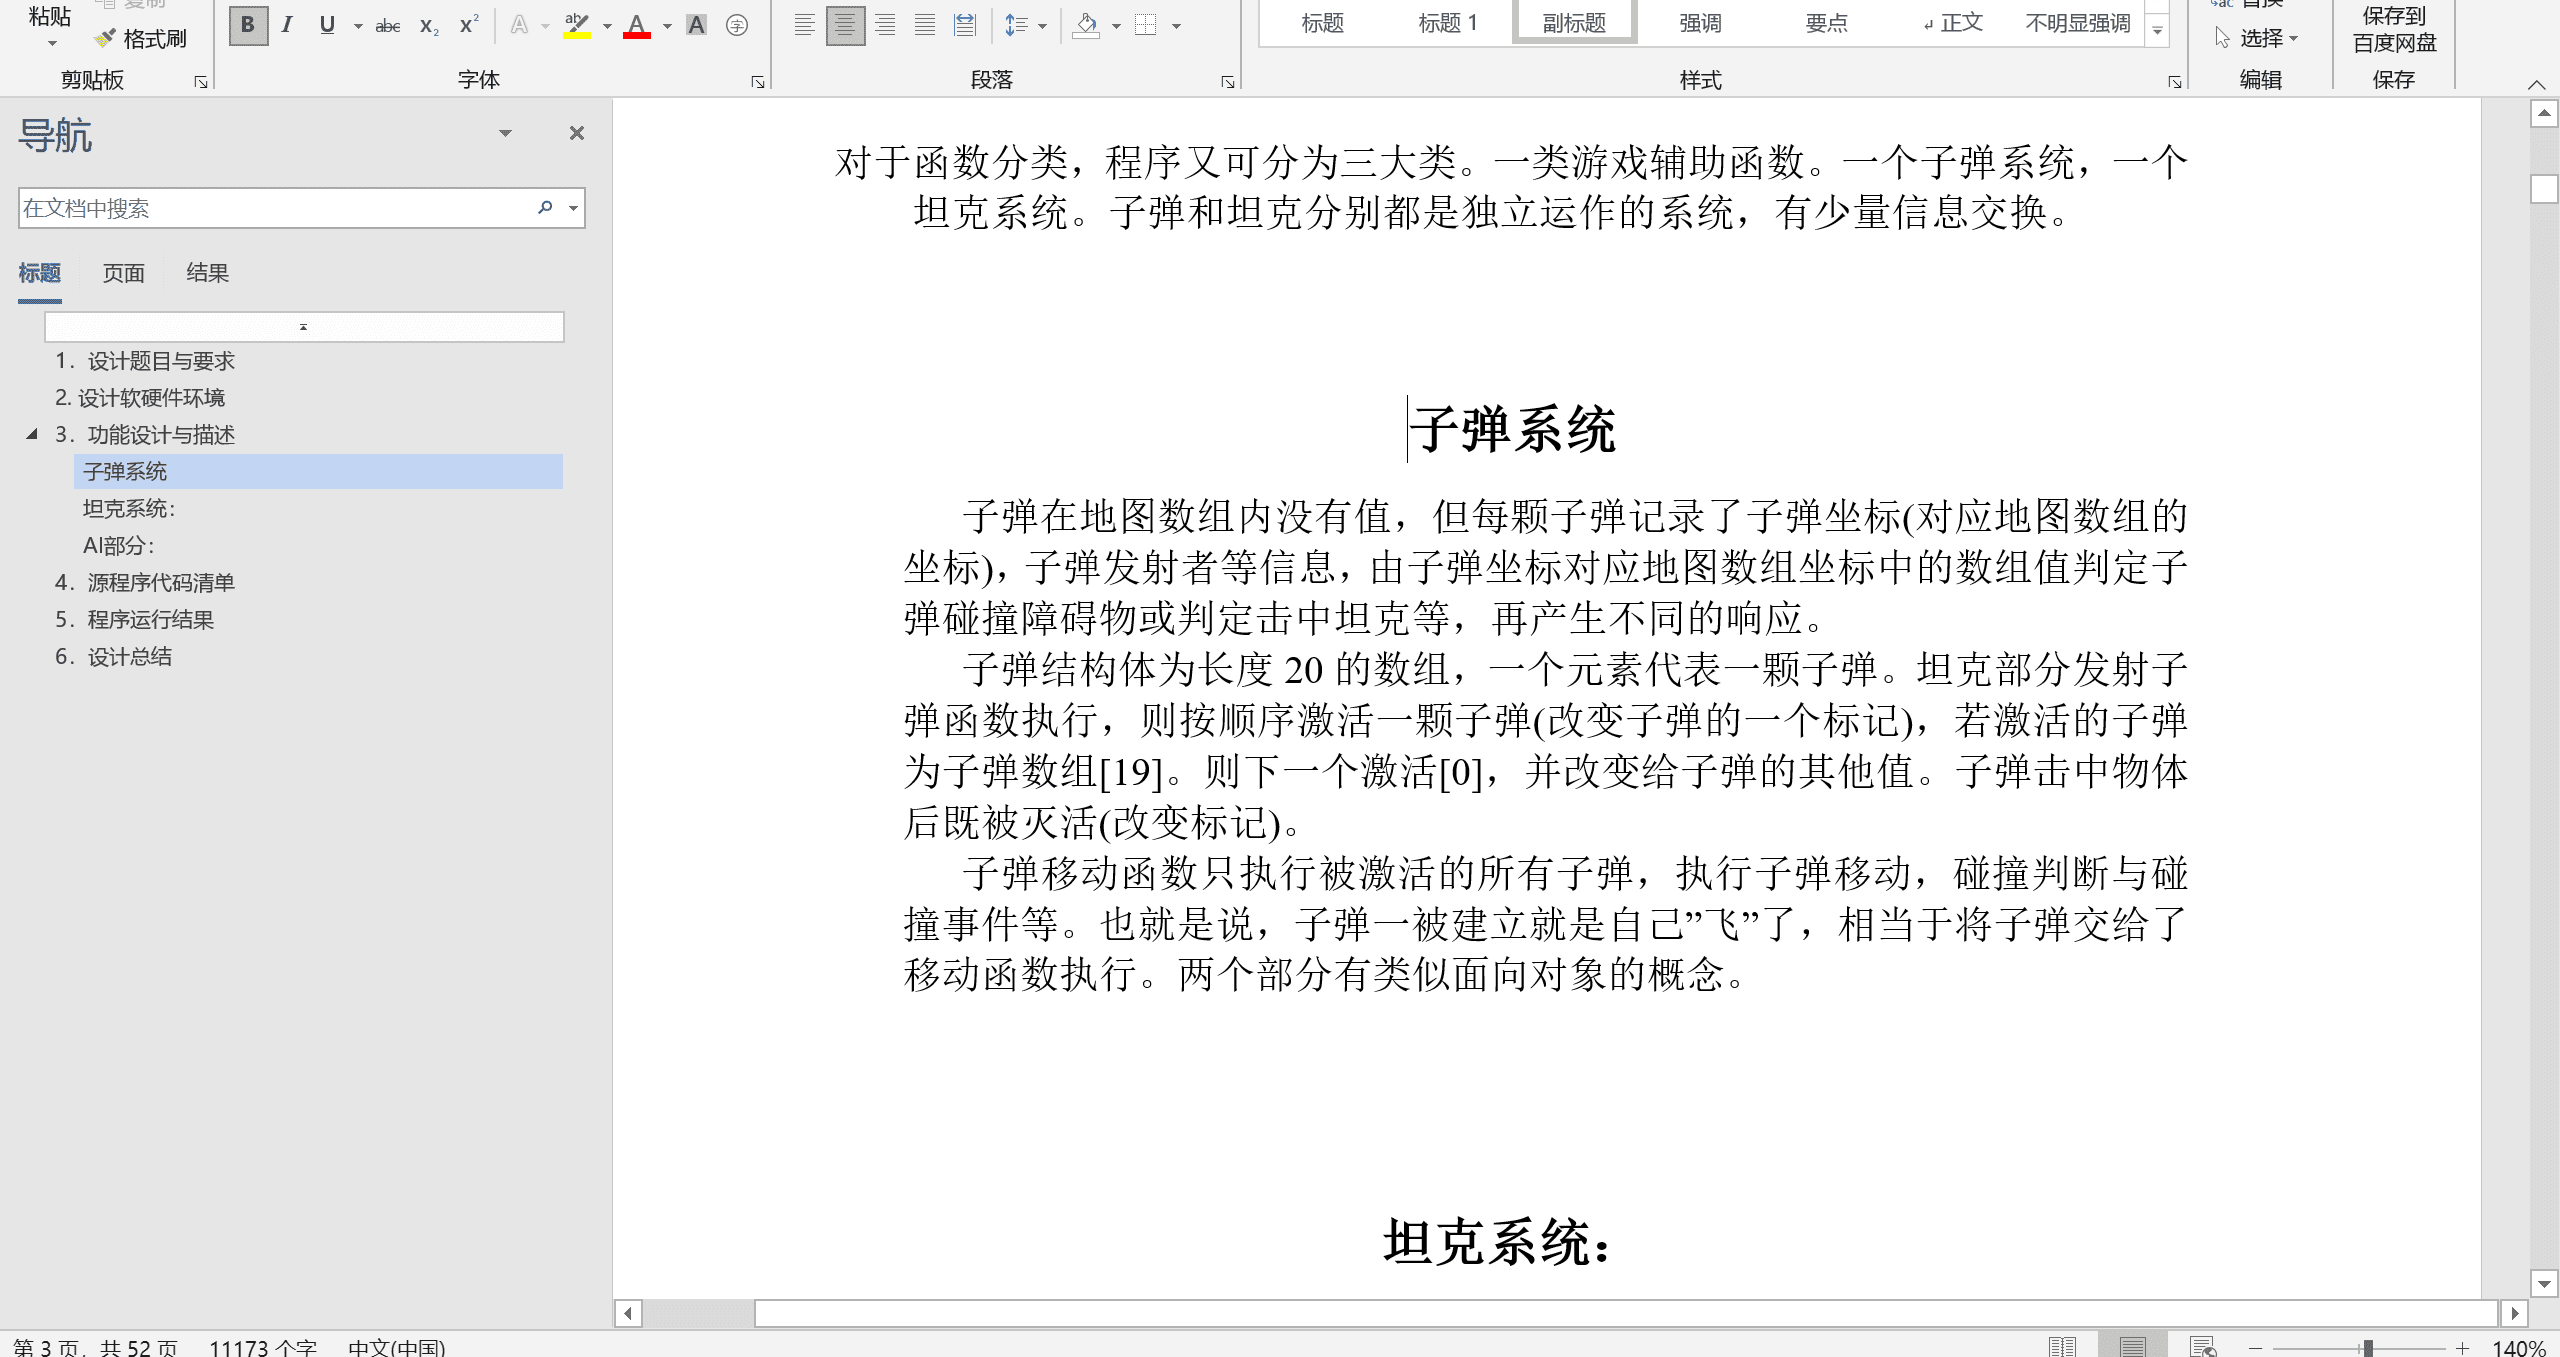
Task: Click the text effects icon
Action: click(x=519, y=25)
